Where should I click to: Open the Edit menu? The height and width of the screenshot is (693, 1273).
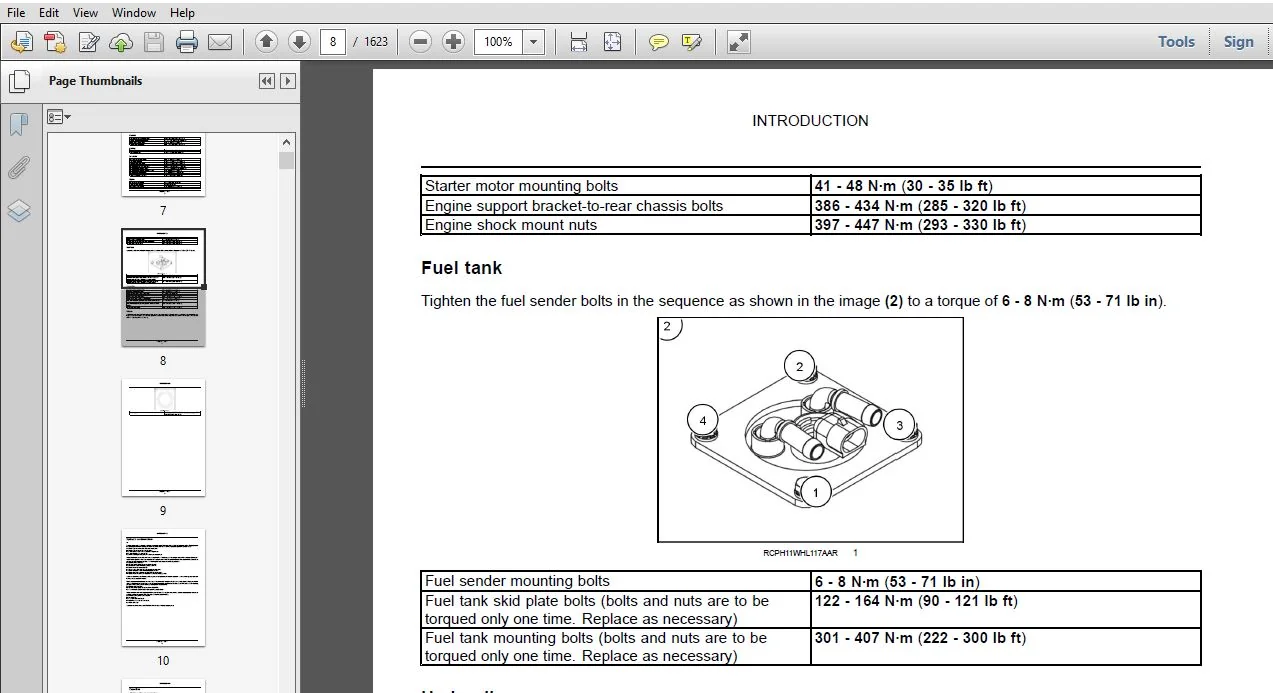tap(48, 13)
